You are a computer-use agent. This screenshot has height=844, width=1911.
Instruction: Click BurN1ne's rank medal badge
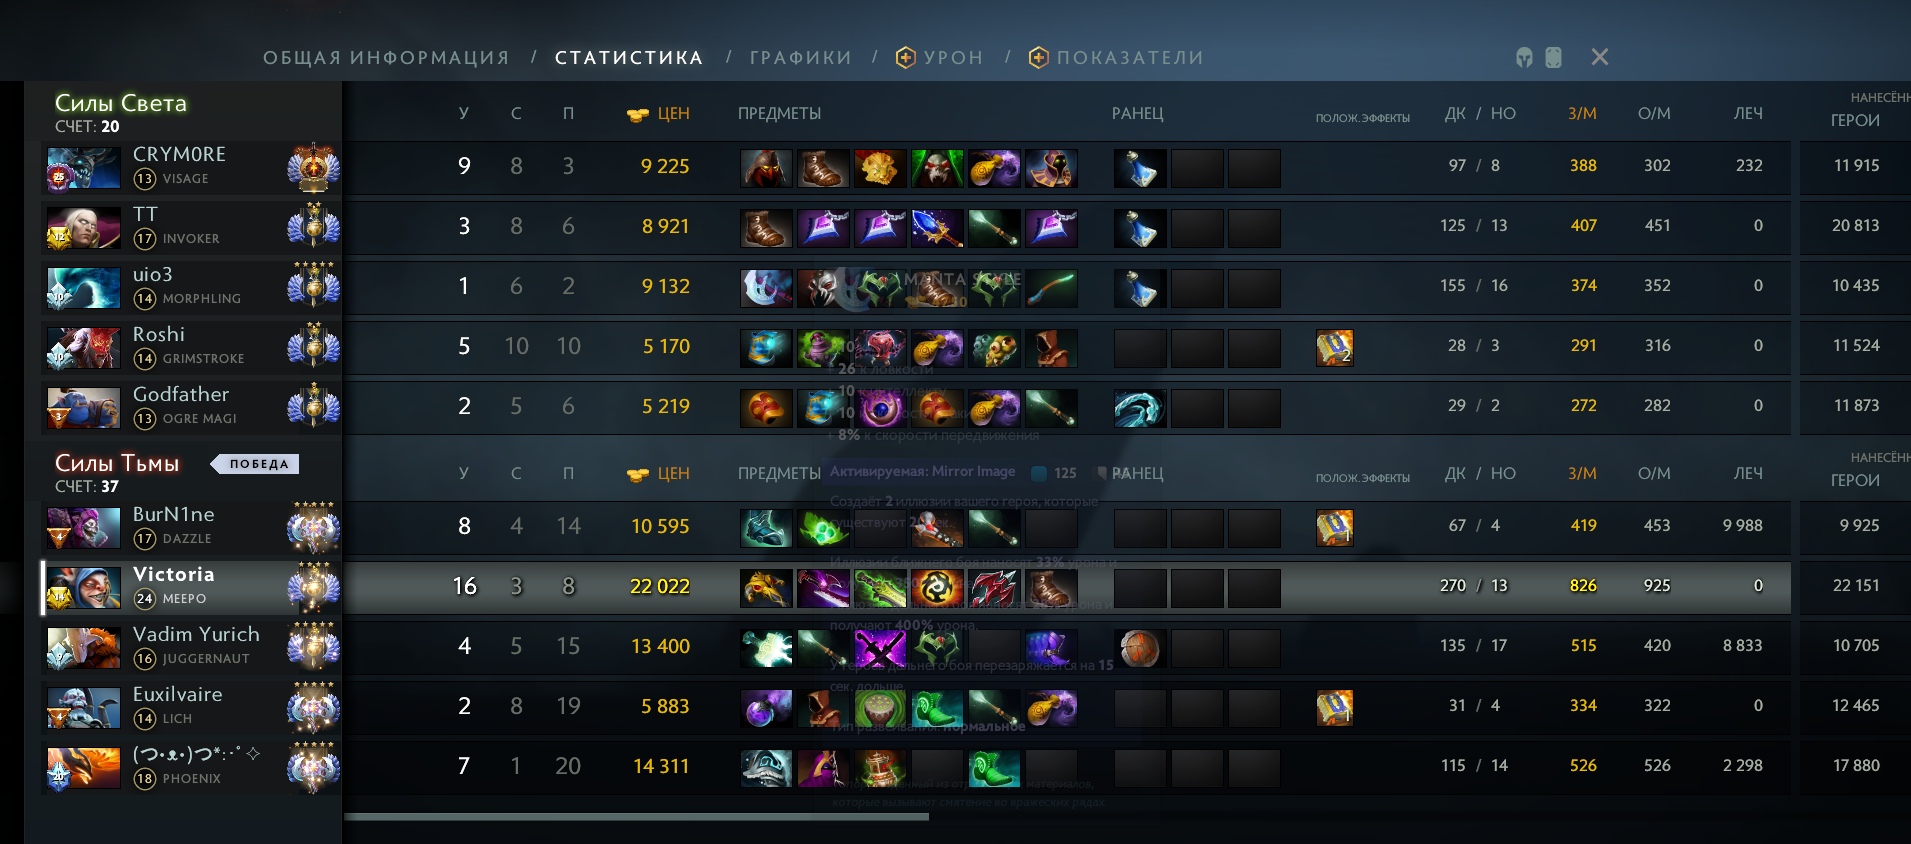313,528
